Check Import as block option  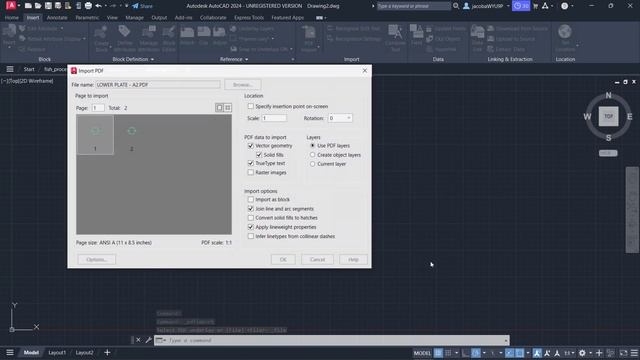(x=251, y=200)
